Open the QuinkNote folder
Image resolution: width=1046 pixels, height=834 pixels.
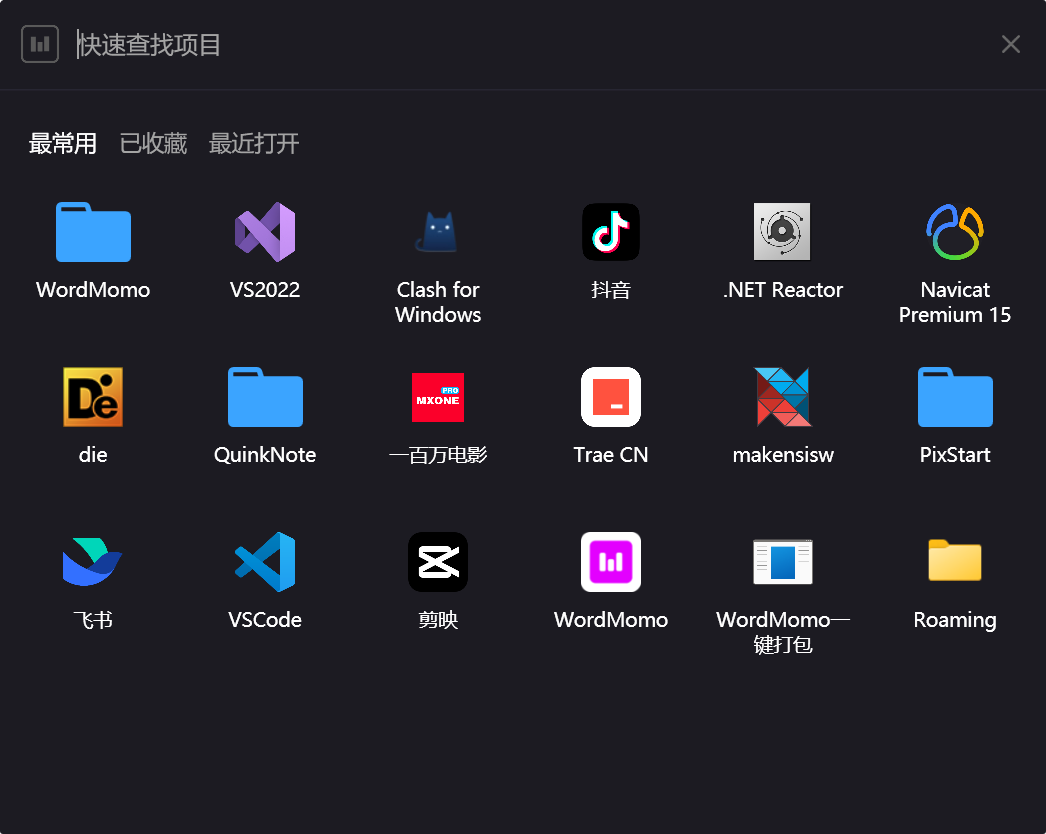pyautogui.click(x=265, y=397)
